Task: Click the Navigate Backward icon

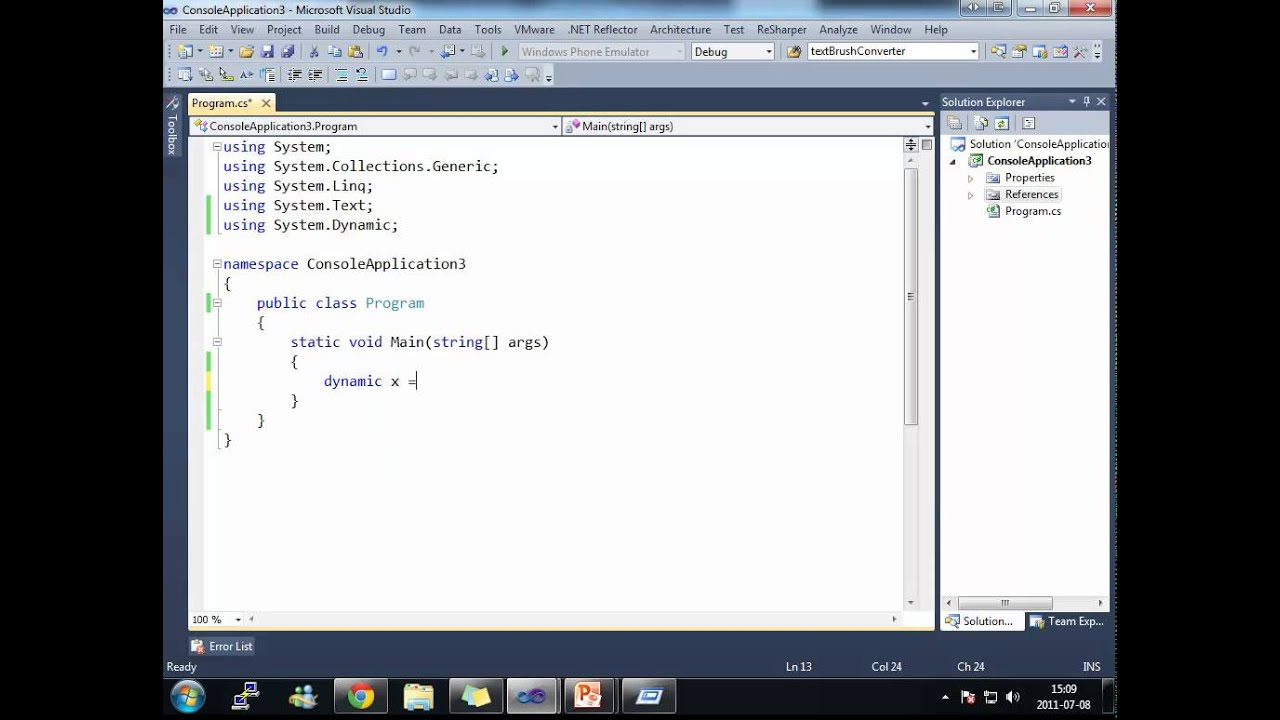Action: pyautogui.click(x=448, y=51)
